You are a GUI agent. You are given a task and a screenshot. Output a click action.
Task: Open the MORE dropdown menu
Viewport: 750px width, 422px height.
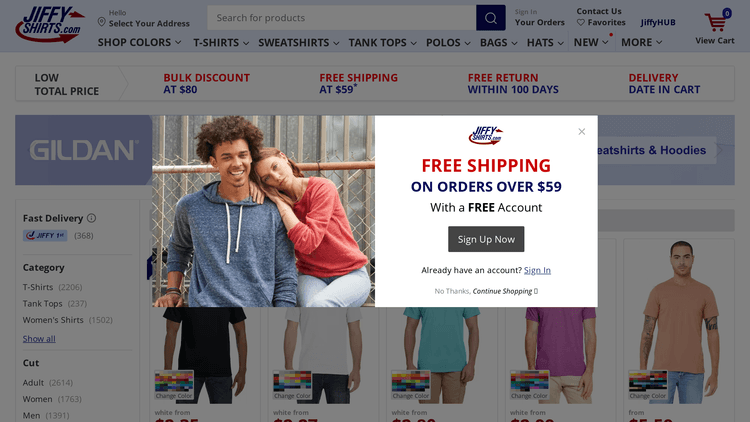coord(641,43)
